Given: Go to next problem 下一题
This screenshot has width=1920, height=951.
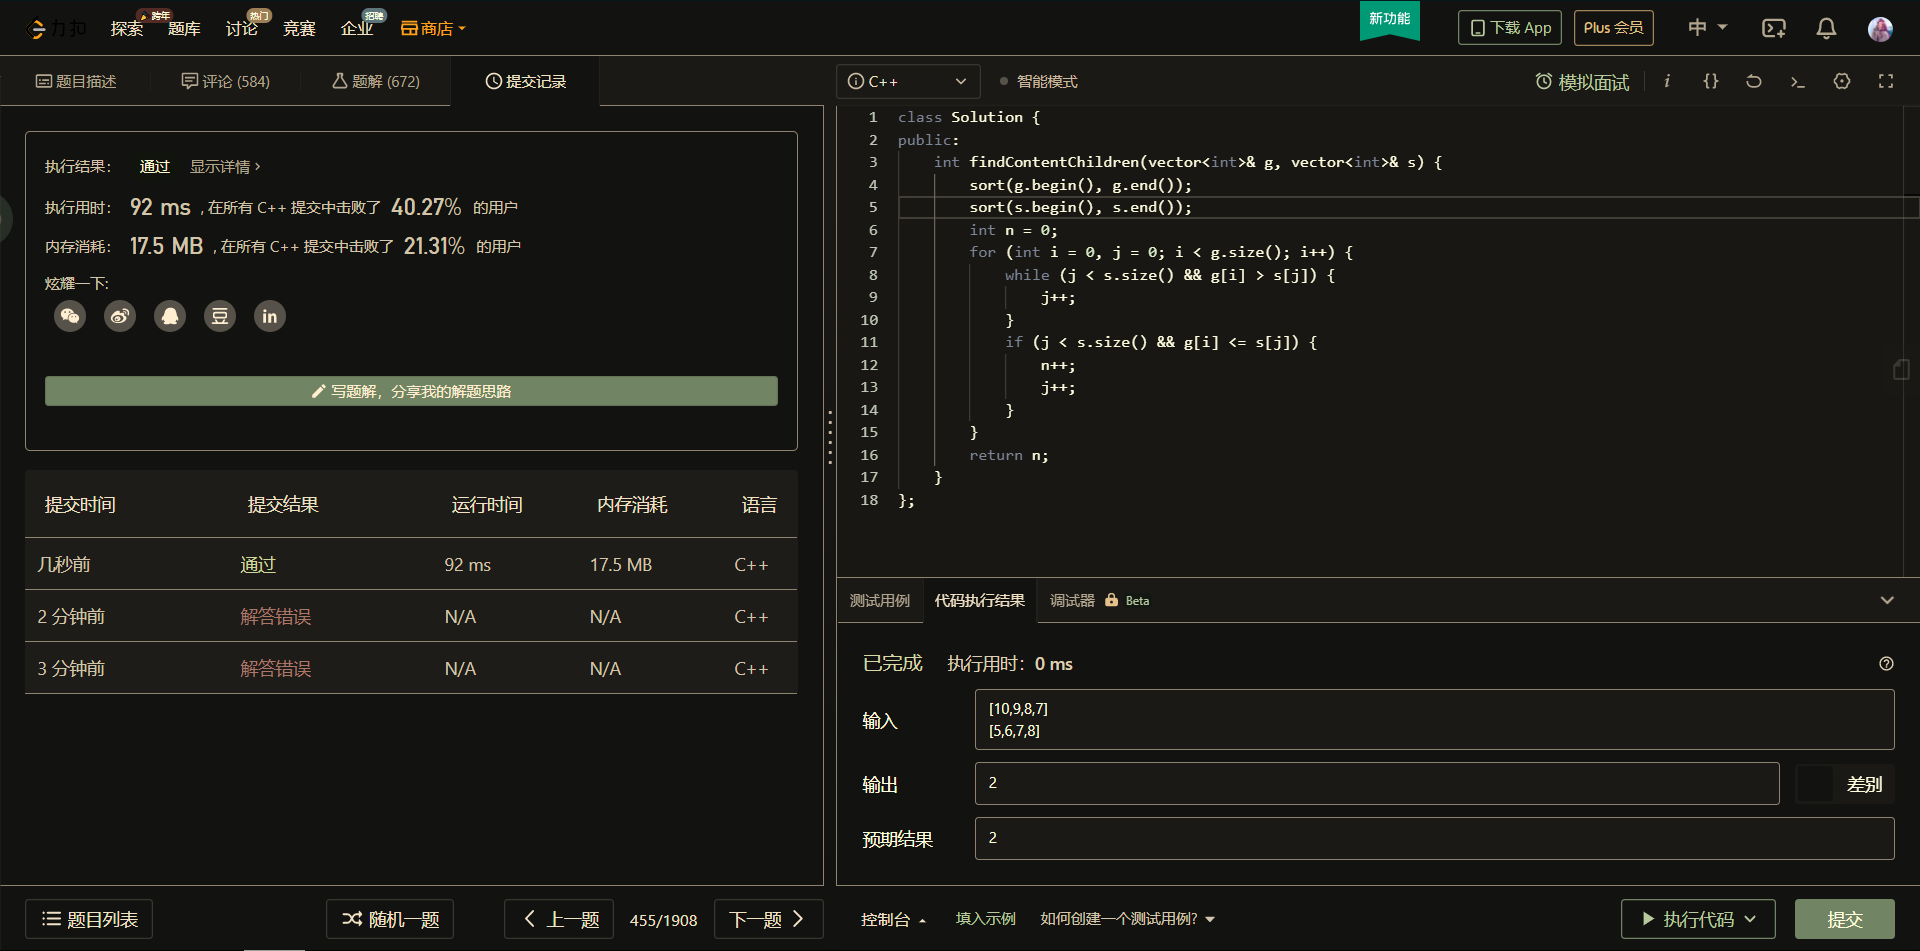Looking at the screenshot, I should click(x=768, y=919).
